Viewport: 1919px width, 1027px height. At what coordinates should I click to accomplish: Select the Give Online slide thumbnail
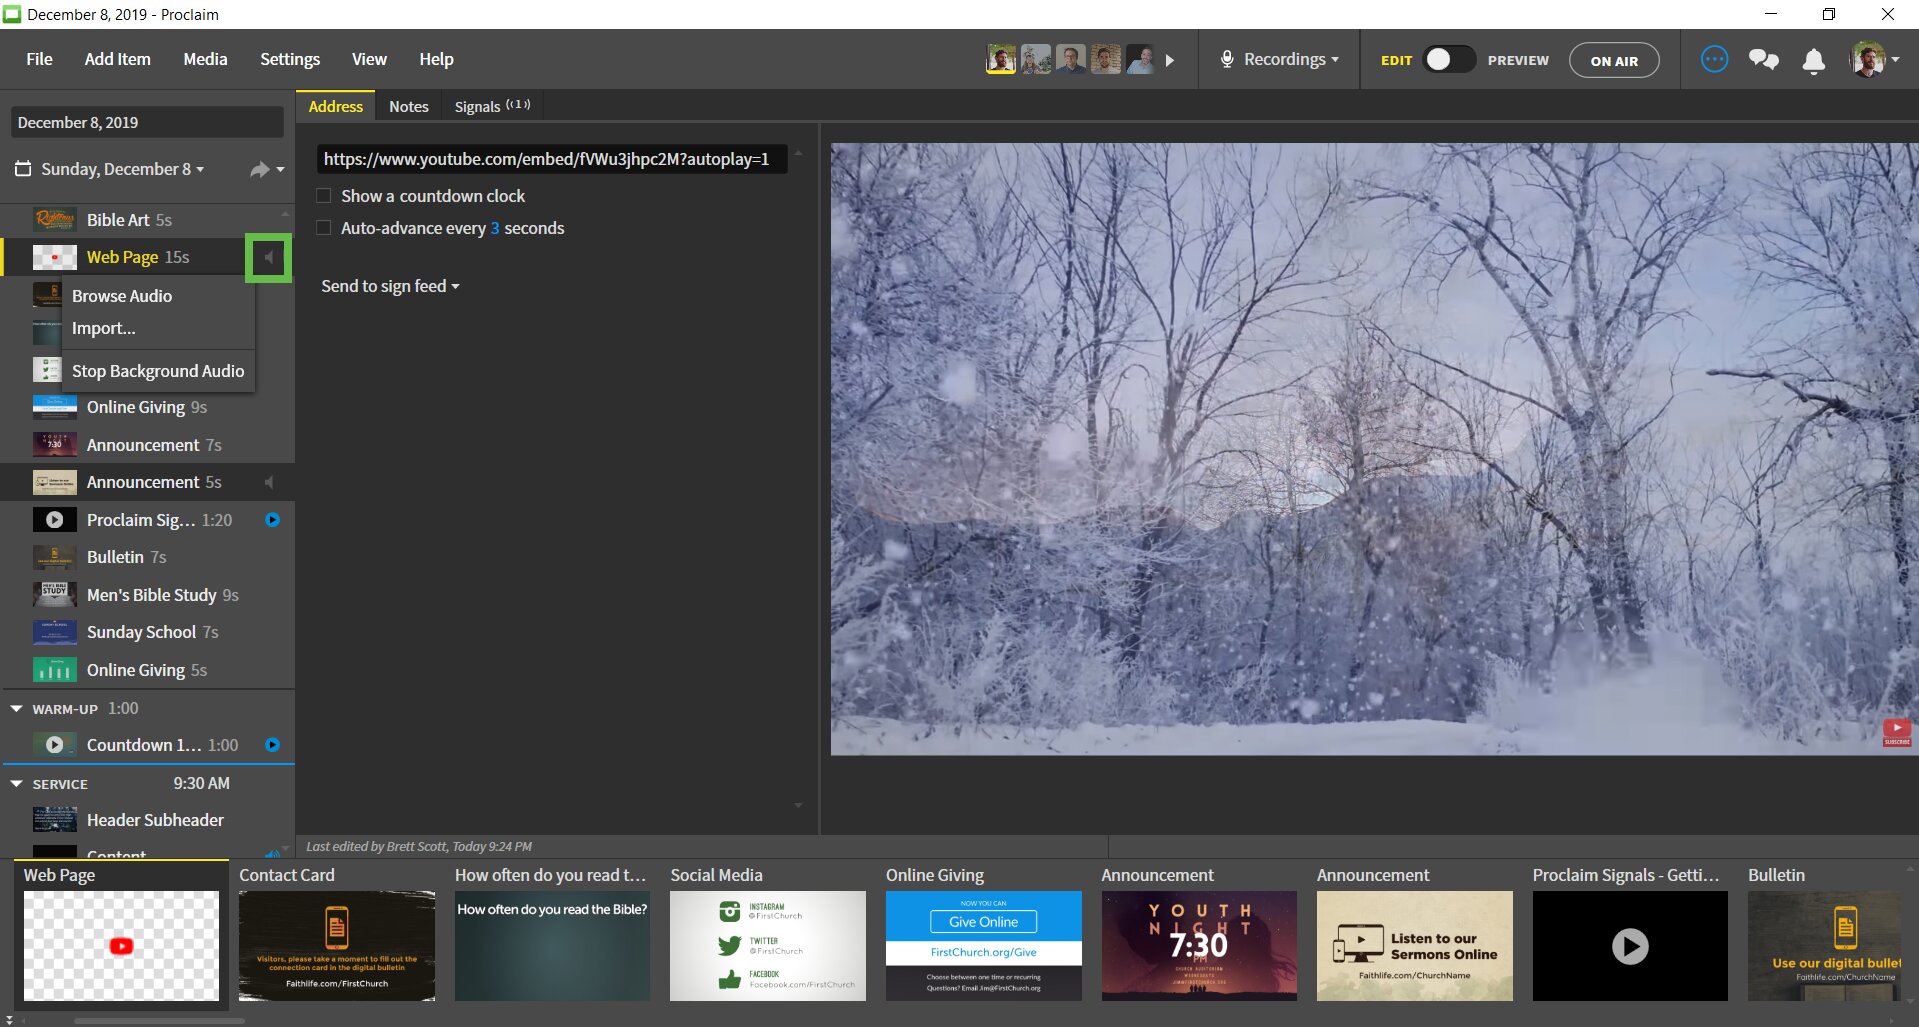click(x=984, y=946)
